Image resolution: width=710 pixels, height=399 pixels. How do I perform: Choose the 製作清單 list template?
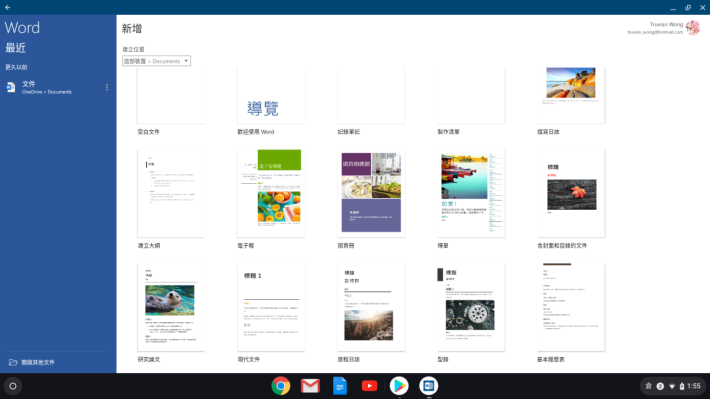(471, 95)
